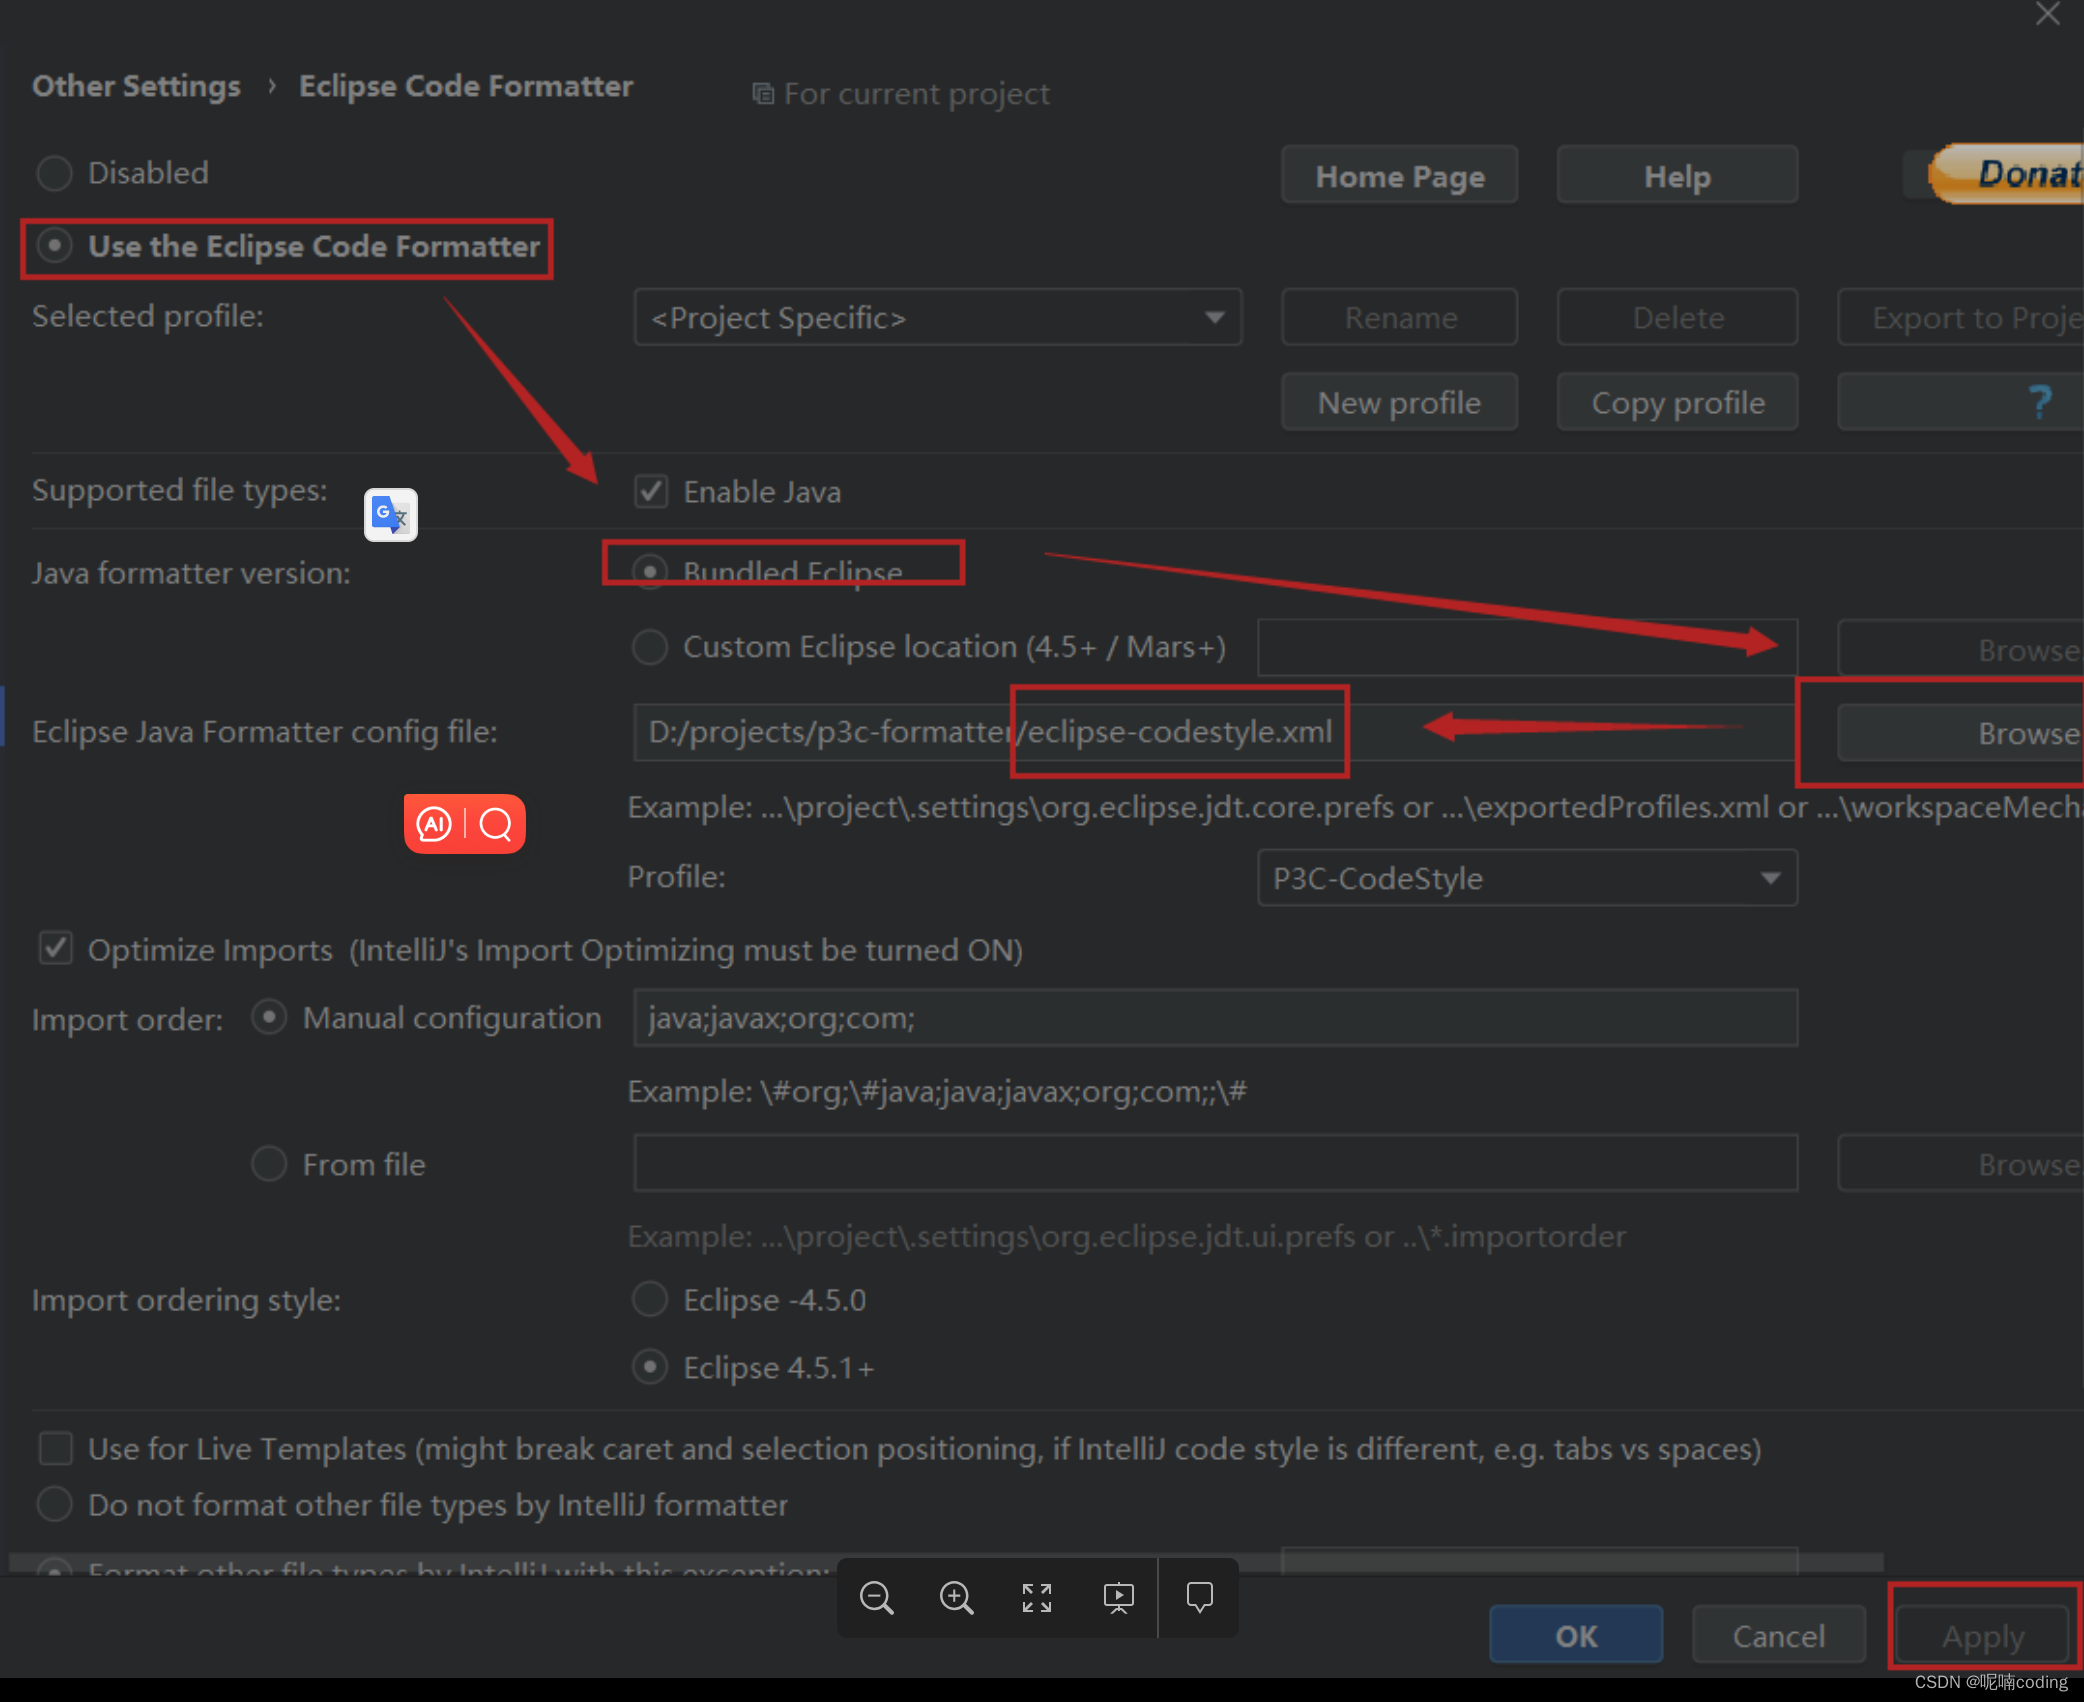Select 'Do not format other file types' radio

(54, 1504)
